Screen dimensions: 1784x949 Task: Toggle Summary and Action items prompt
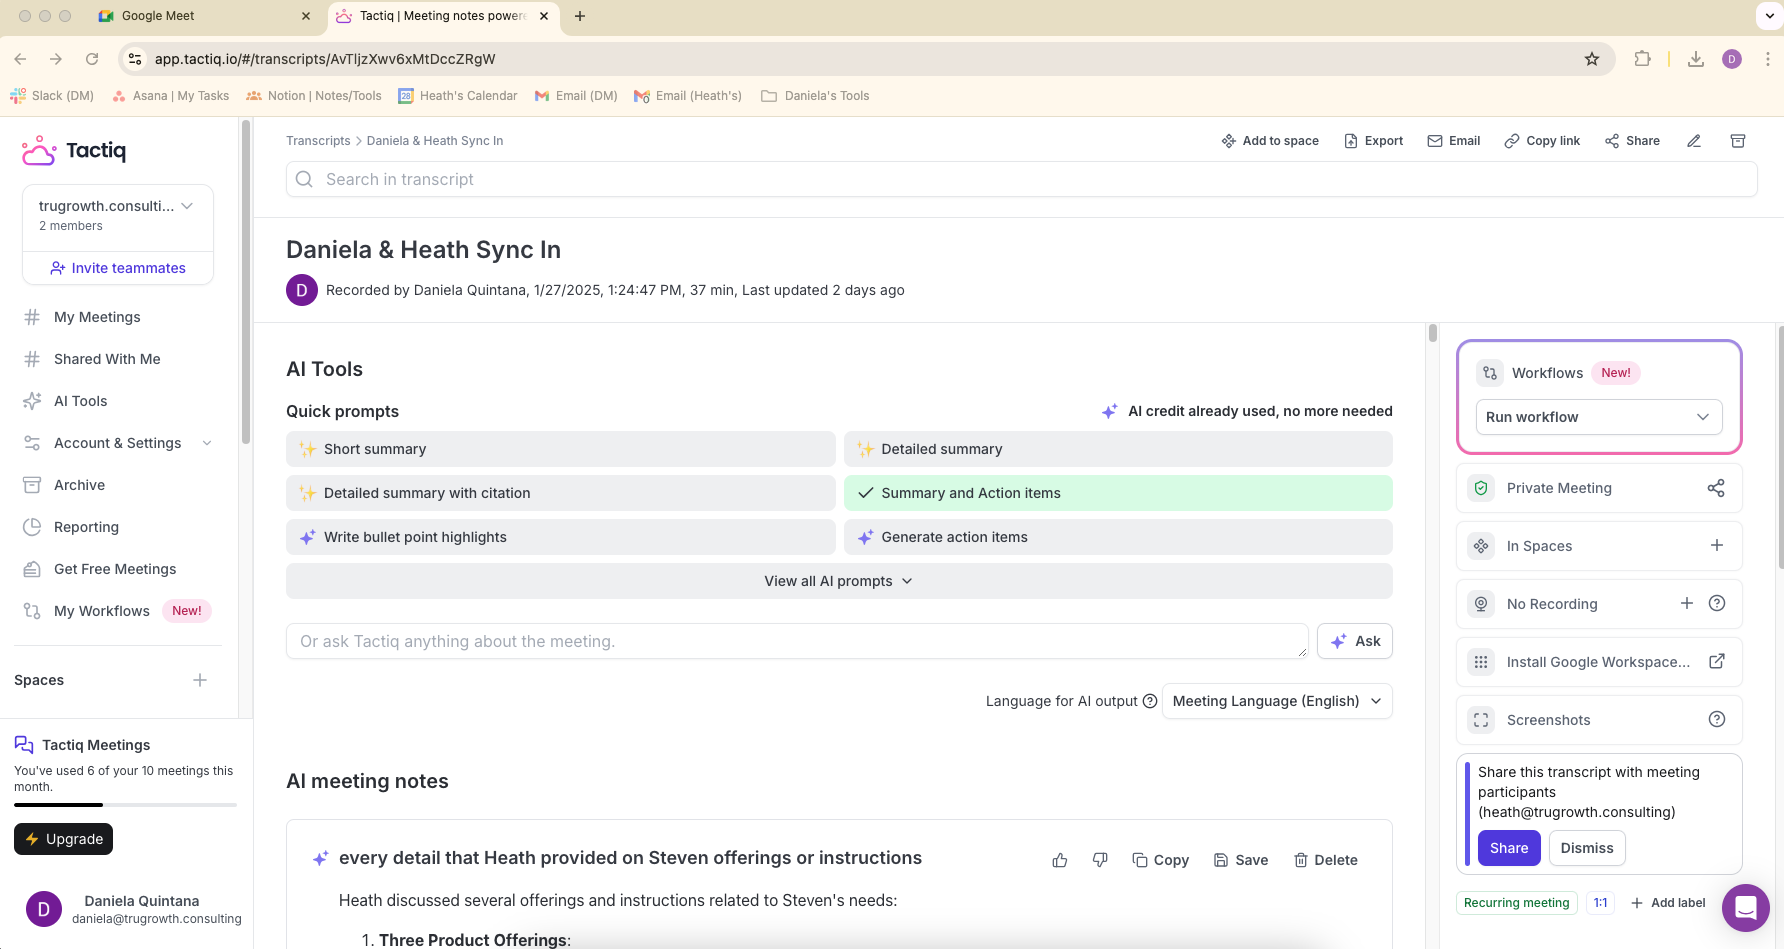1118,493
